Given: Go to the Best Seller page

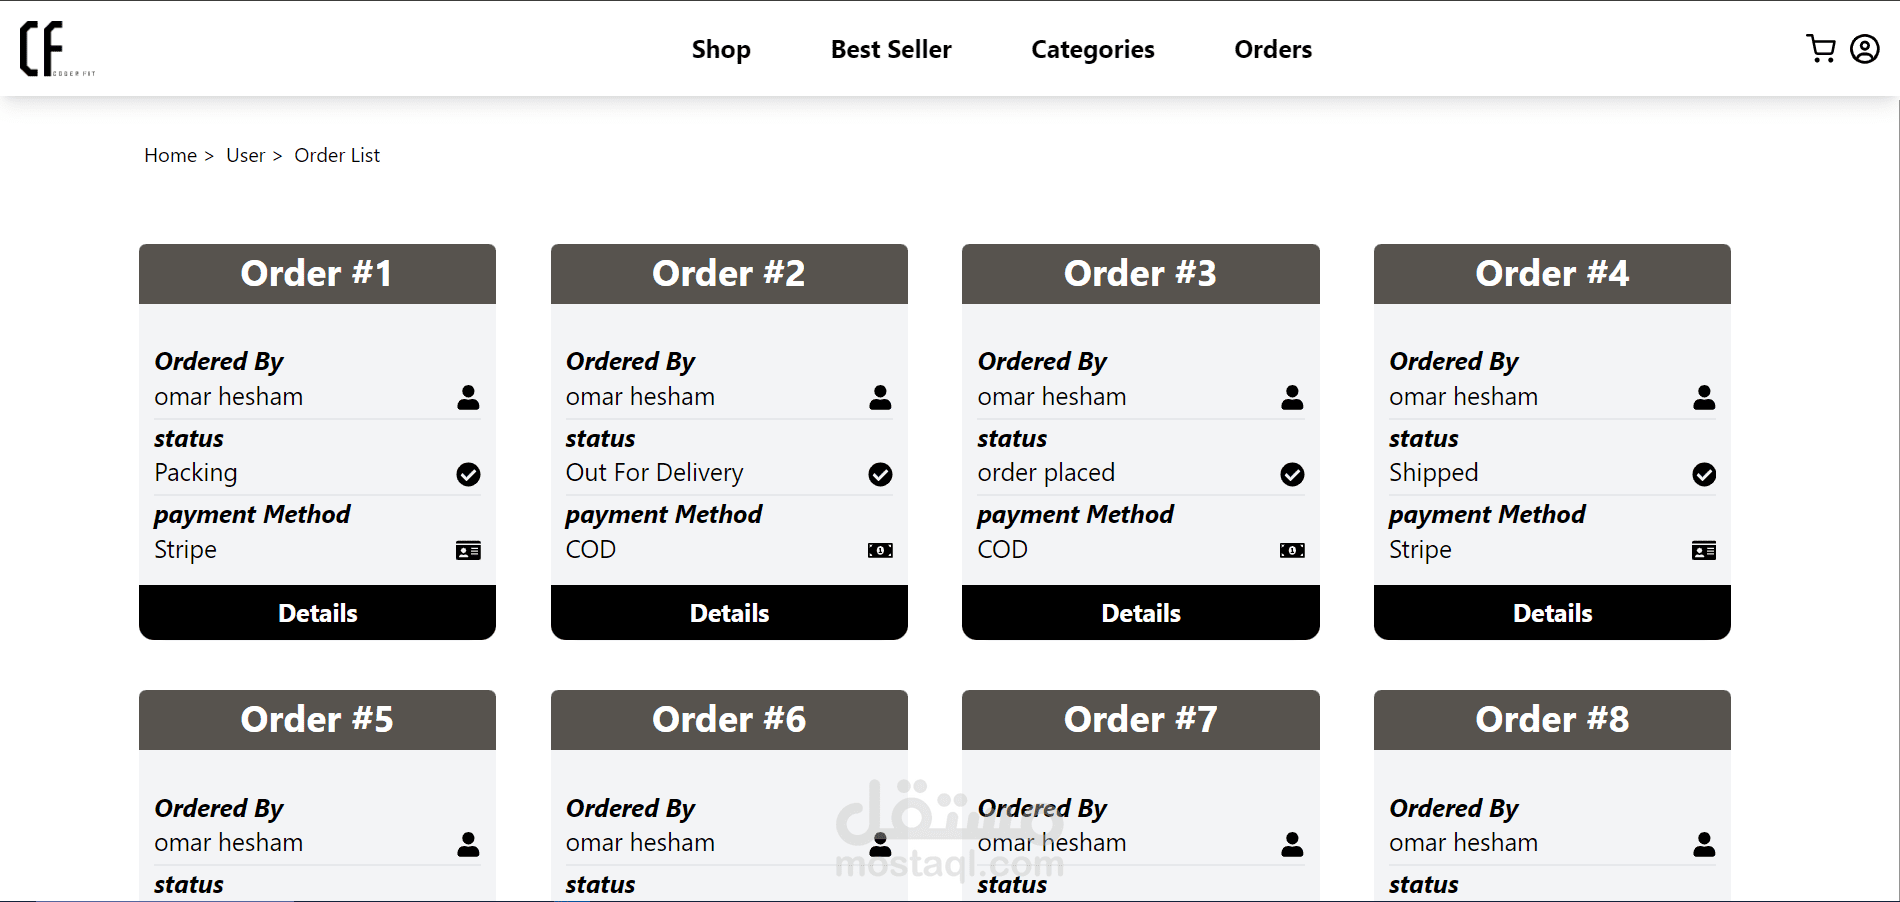Looking at the screenshot, I should point(891,49).
